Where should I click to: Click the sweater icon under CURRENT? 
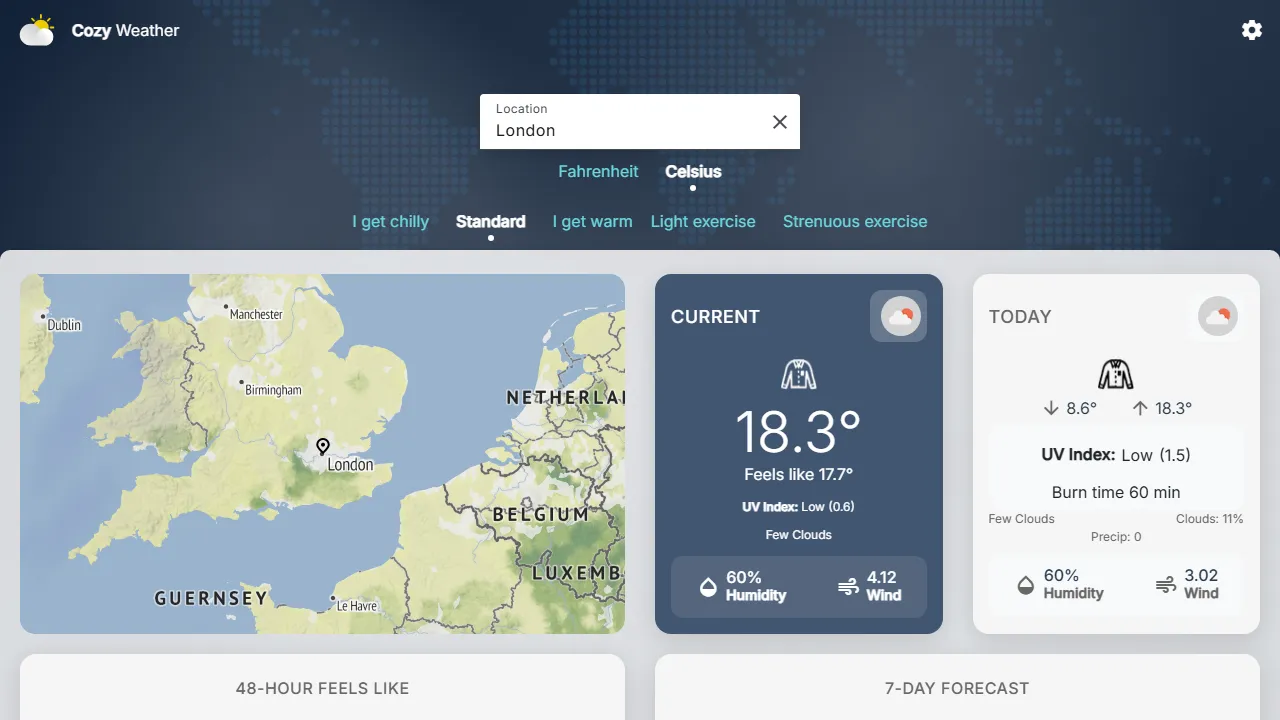click(798, 374)
